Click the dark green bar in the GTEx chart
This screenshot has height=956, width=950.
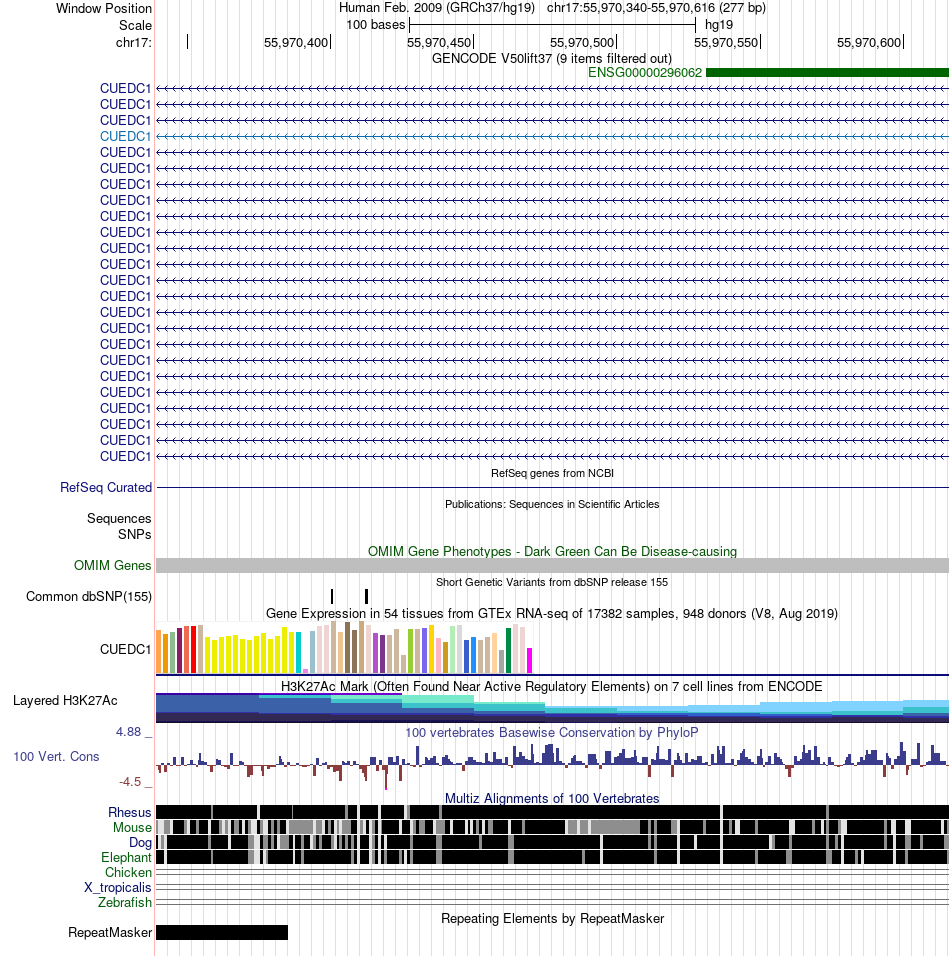point(509,651)
